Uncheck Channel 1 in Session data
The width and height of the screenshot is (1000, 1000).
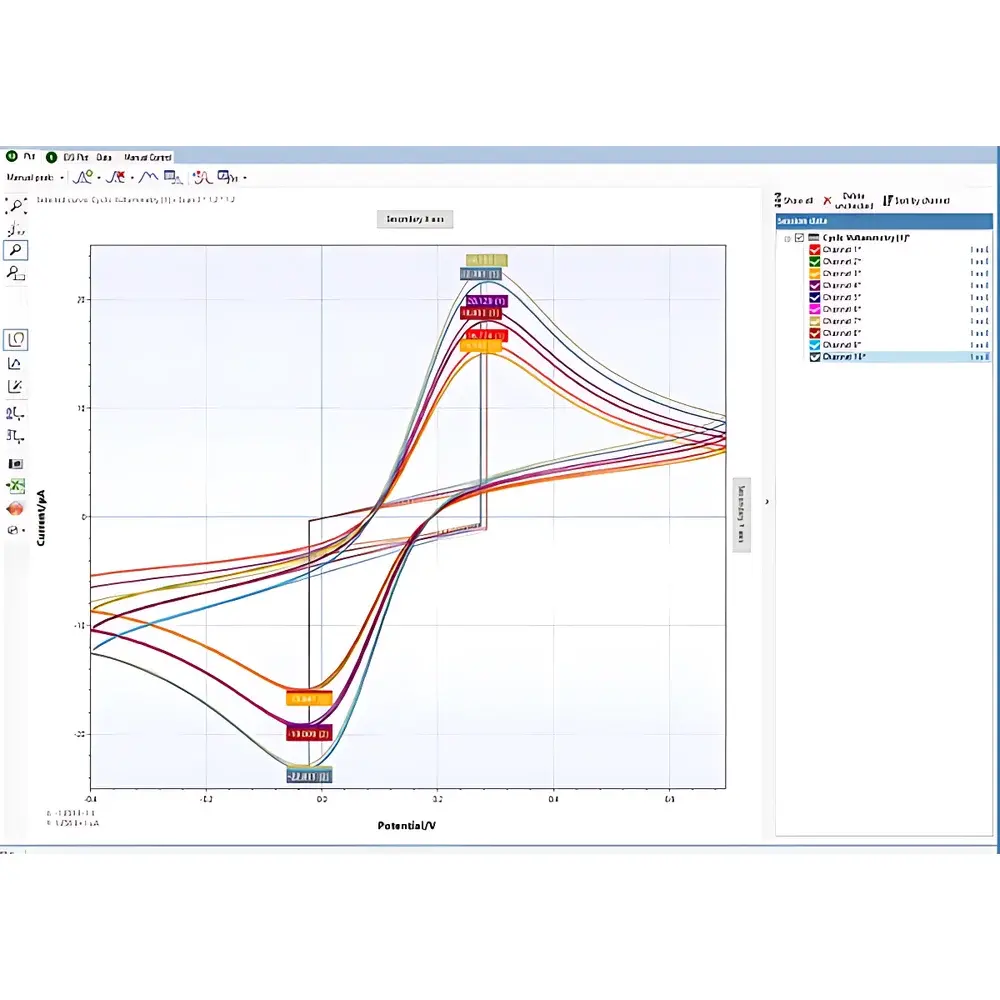click(x=815, y=249)
